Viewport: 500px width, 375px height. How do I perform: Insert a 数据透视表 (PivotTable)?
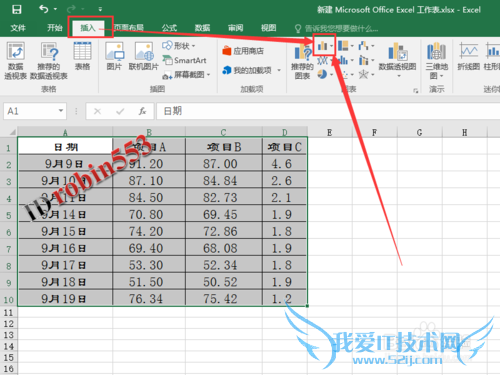point(15,61)
